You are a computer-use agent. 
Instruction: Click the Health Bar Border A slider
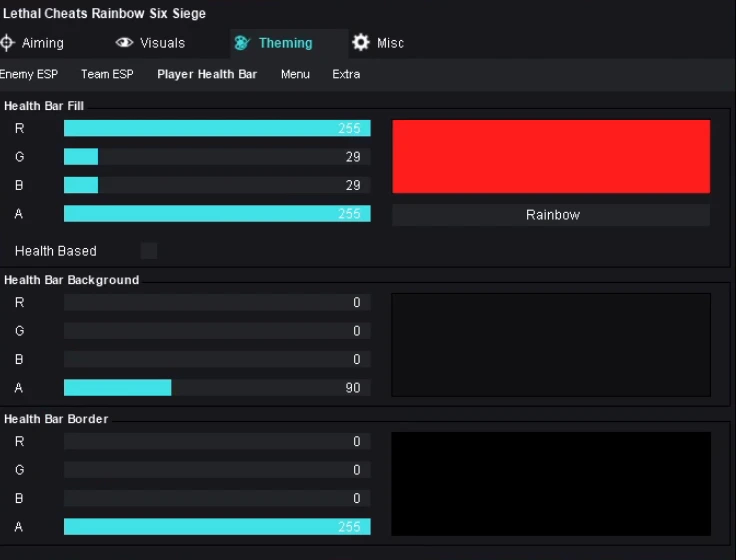(217, 527)
